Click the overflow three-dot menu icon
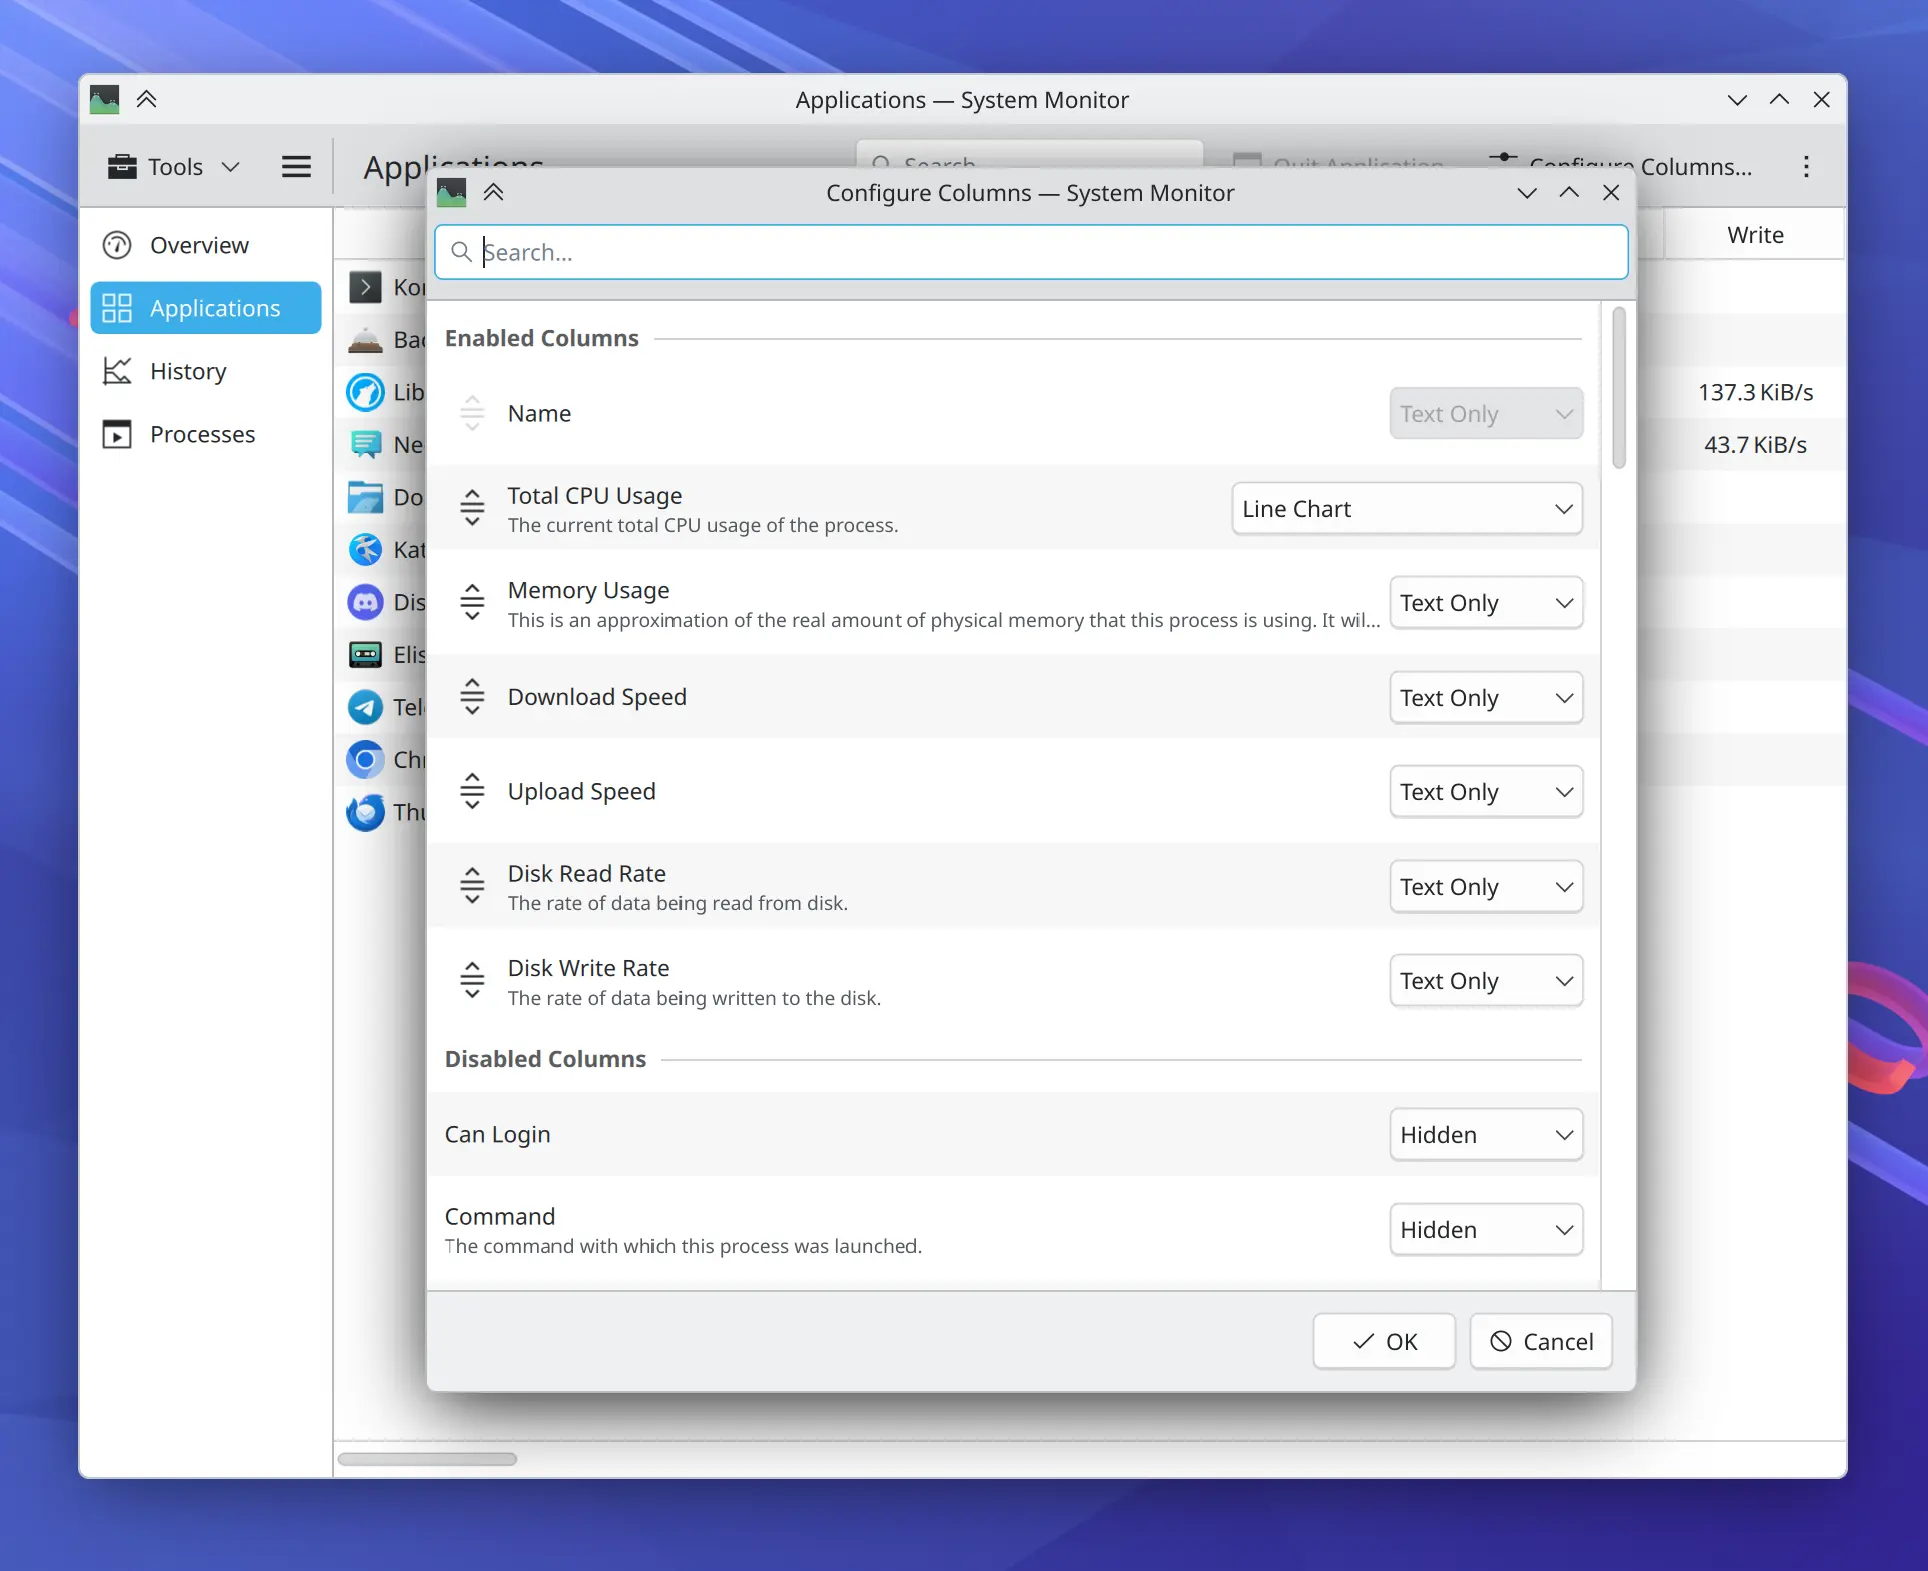 point(1806,167)
